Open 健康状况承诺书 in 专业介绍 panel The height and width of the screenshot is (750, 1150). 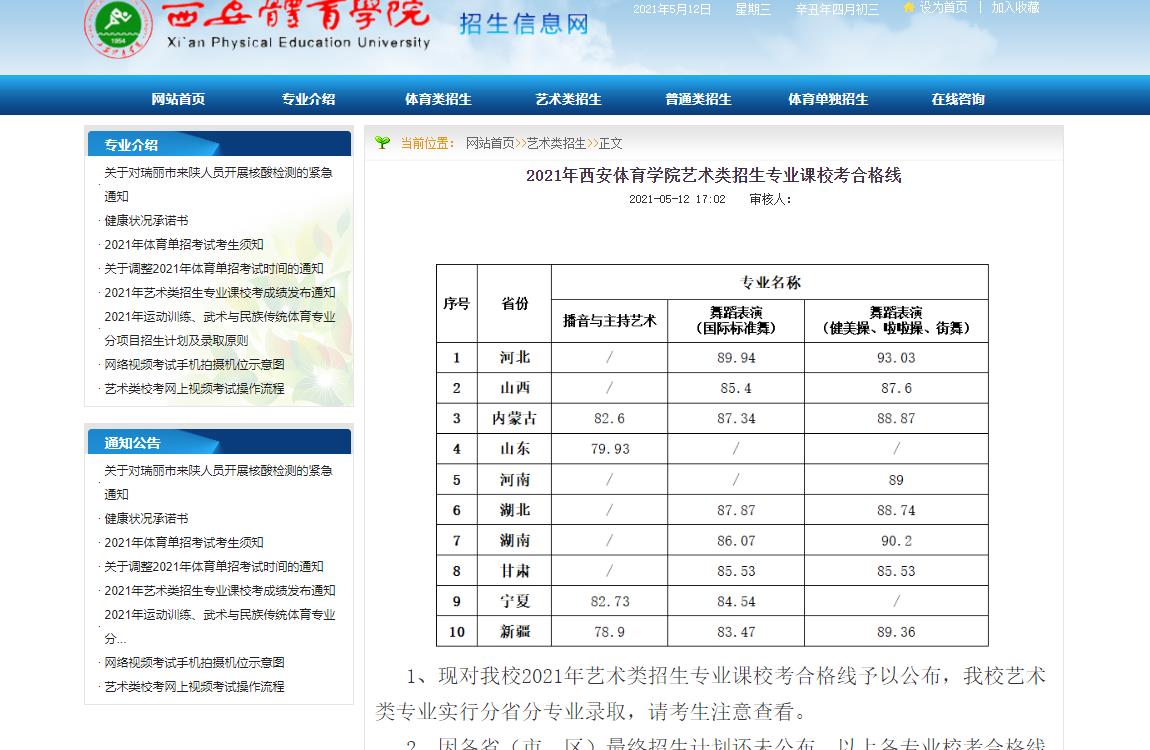[x=146, y=221]
